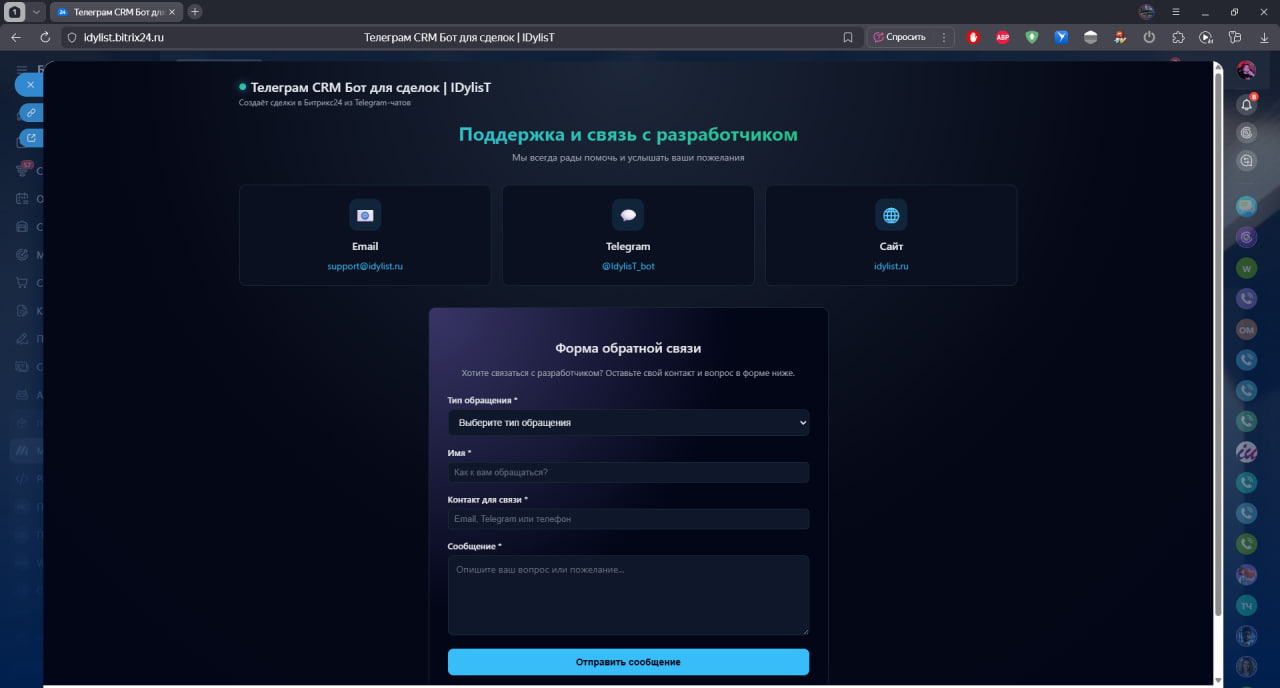This screenshot has width=1280, height=688.
Task: Open the app in a new window
Action: point(31,138)
